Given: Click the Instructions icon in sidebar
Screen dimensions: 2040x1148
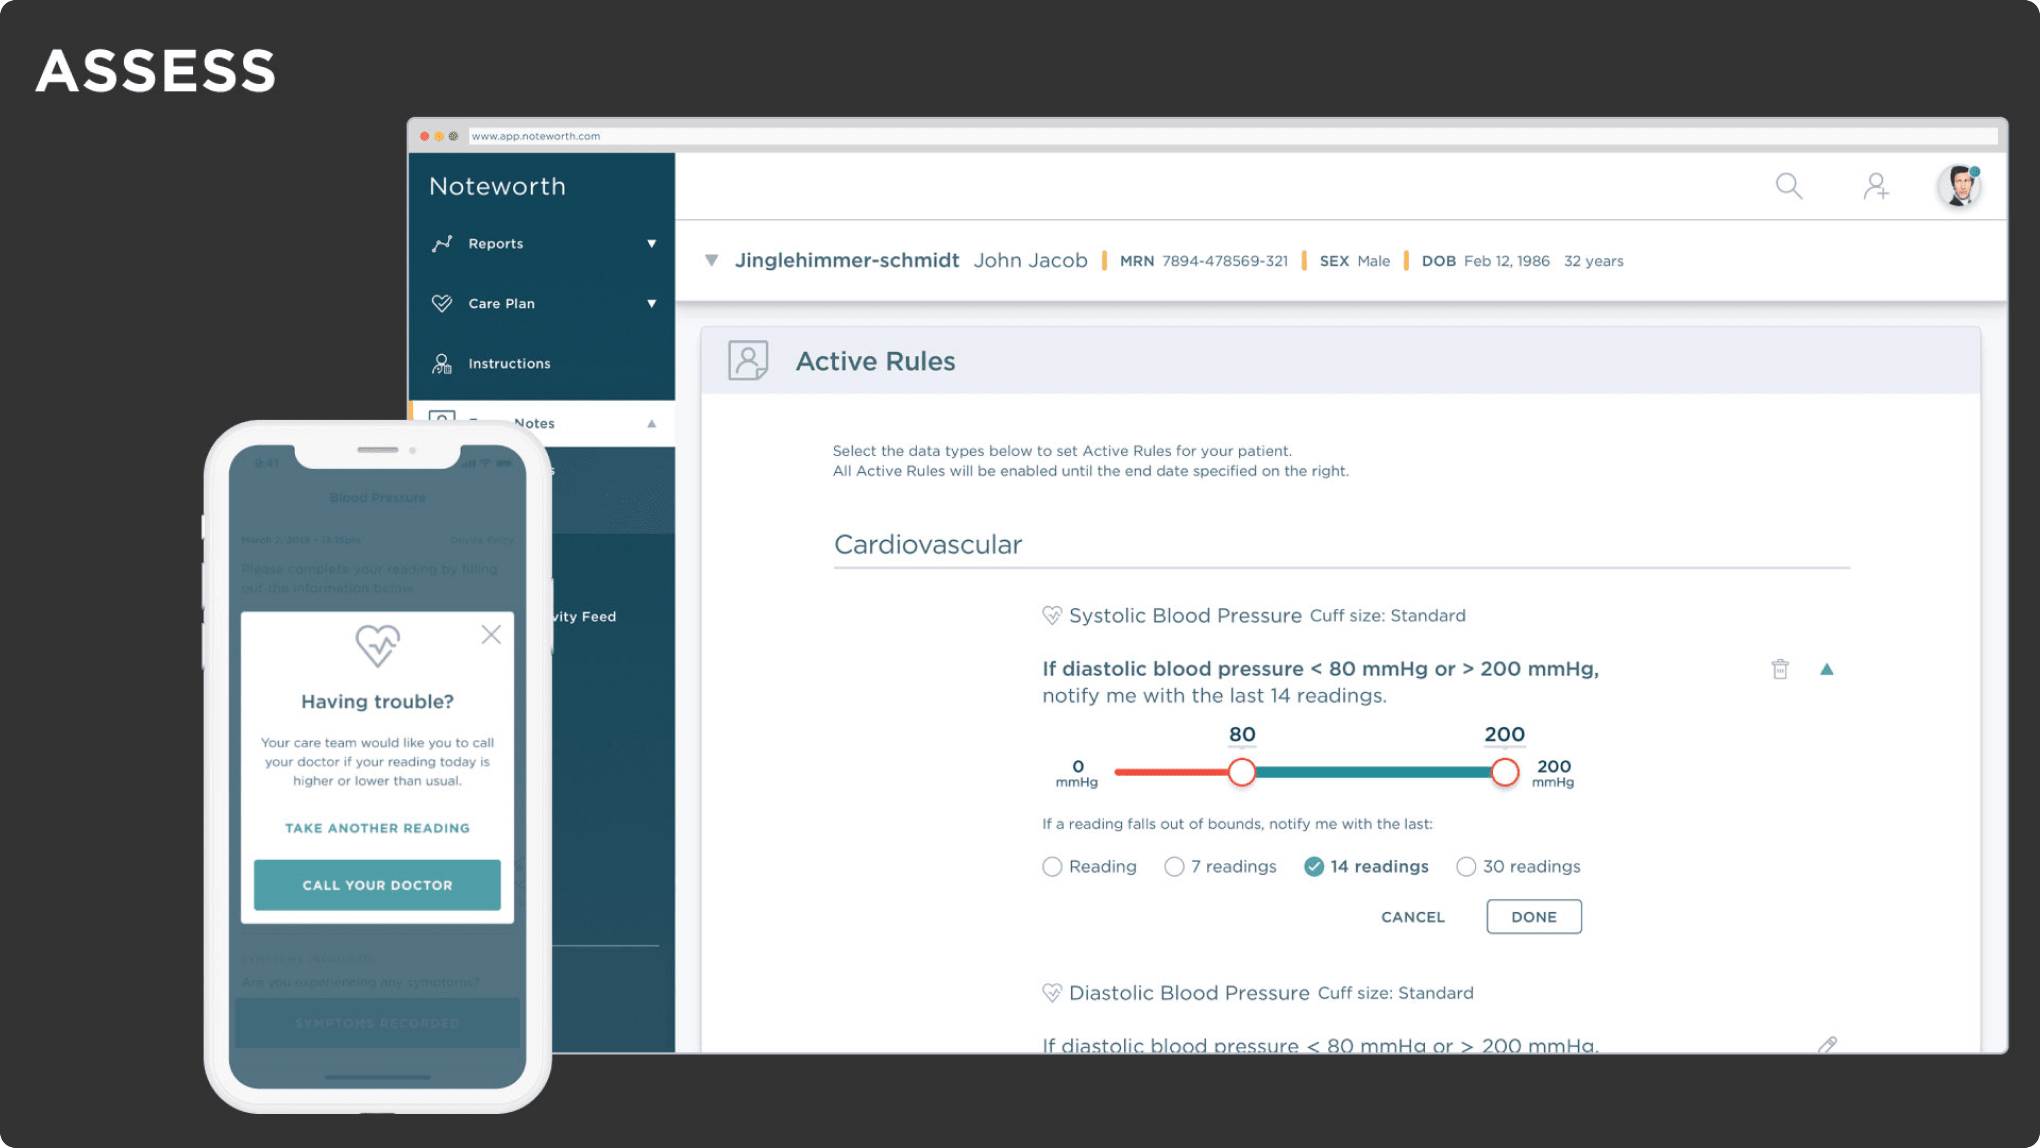Looking at the screenshot, I should tap(441, 363).
